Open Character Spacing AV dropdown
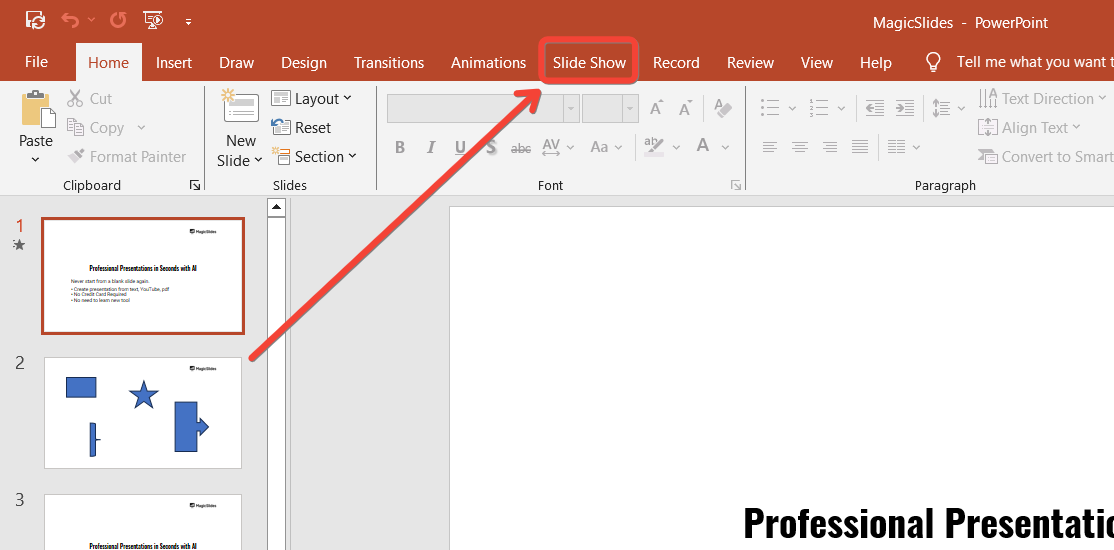The width and height of the screenshot is (1114, 550). click(556, 147)
